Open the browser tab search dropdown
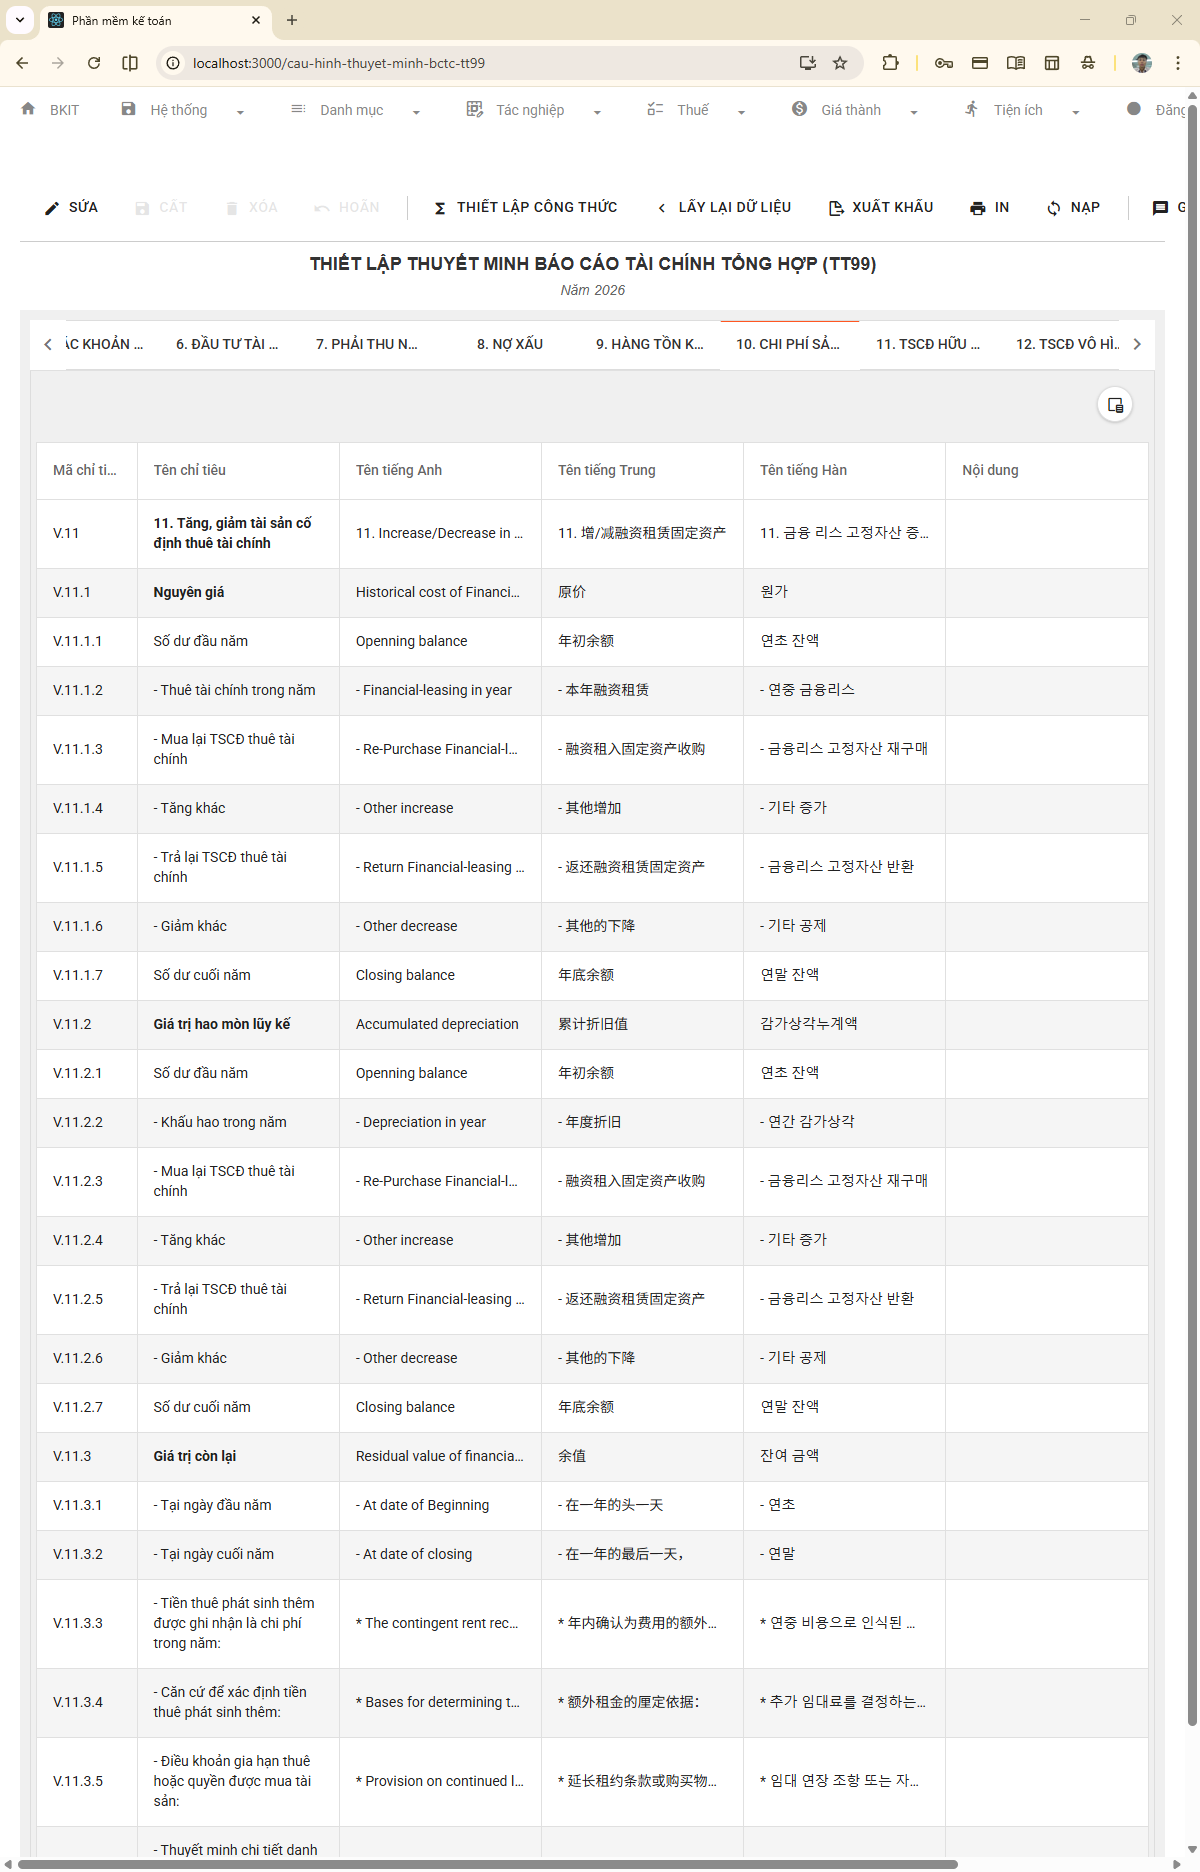 (x=20, y=20)
